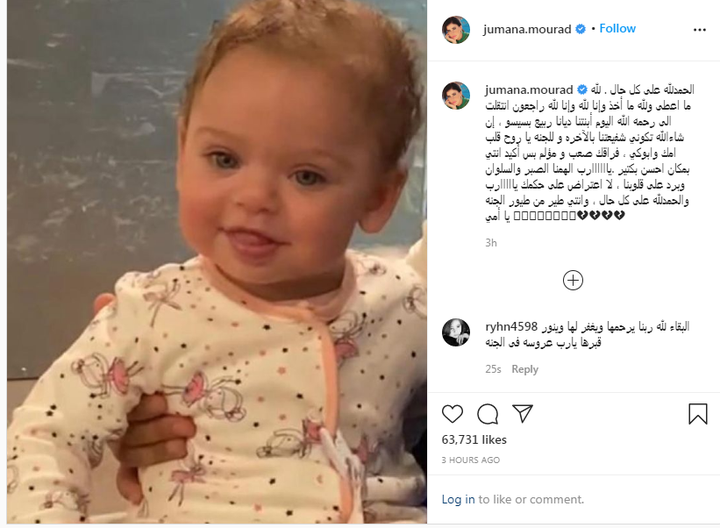Save post with the bookmark icon
This screenshot has width=720, height=528.
(x=698, y=413)
